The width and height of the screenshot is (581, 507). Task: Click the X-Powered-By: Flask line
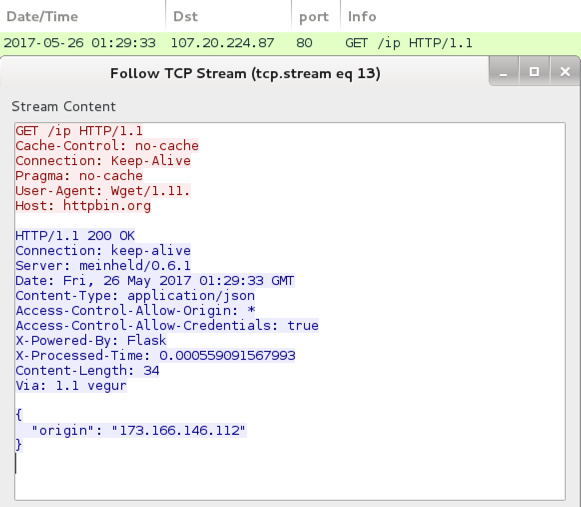91,340
